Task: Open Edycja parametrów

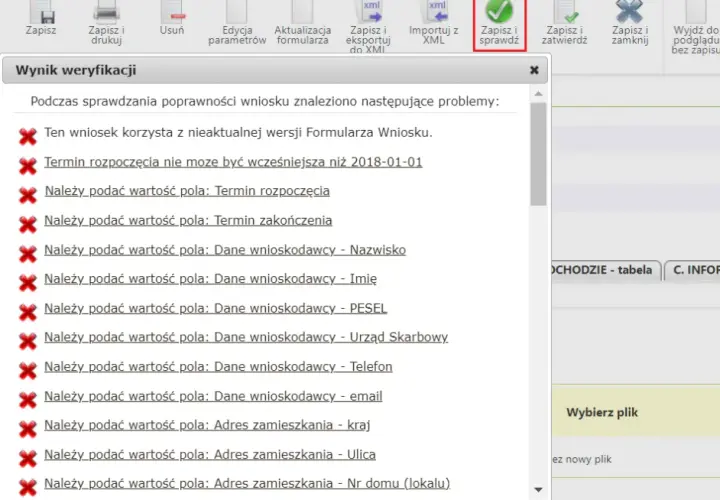Action: coord(237,22)
